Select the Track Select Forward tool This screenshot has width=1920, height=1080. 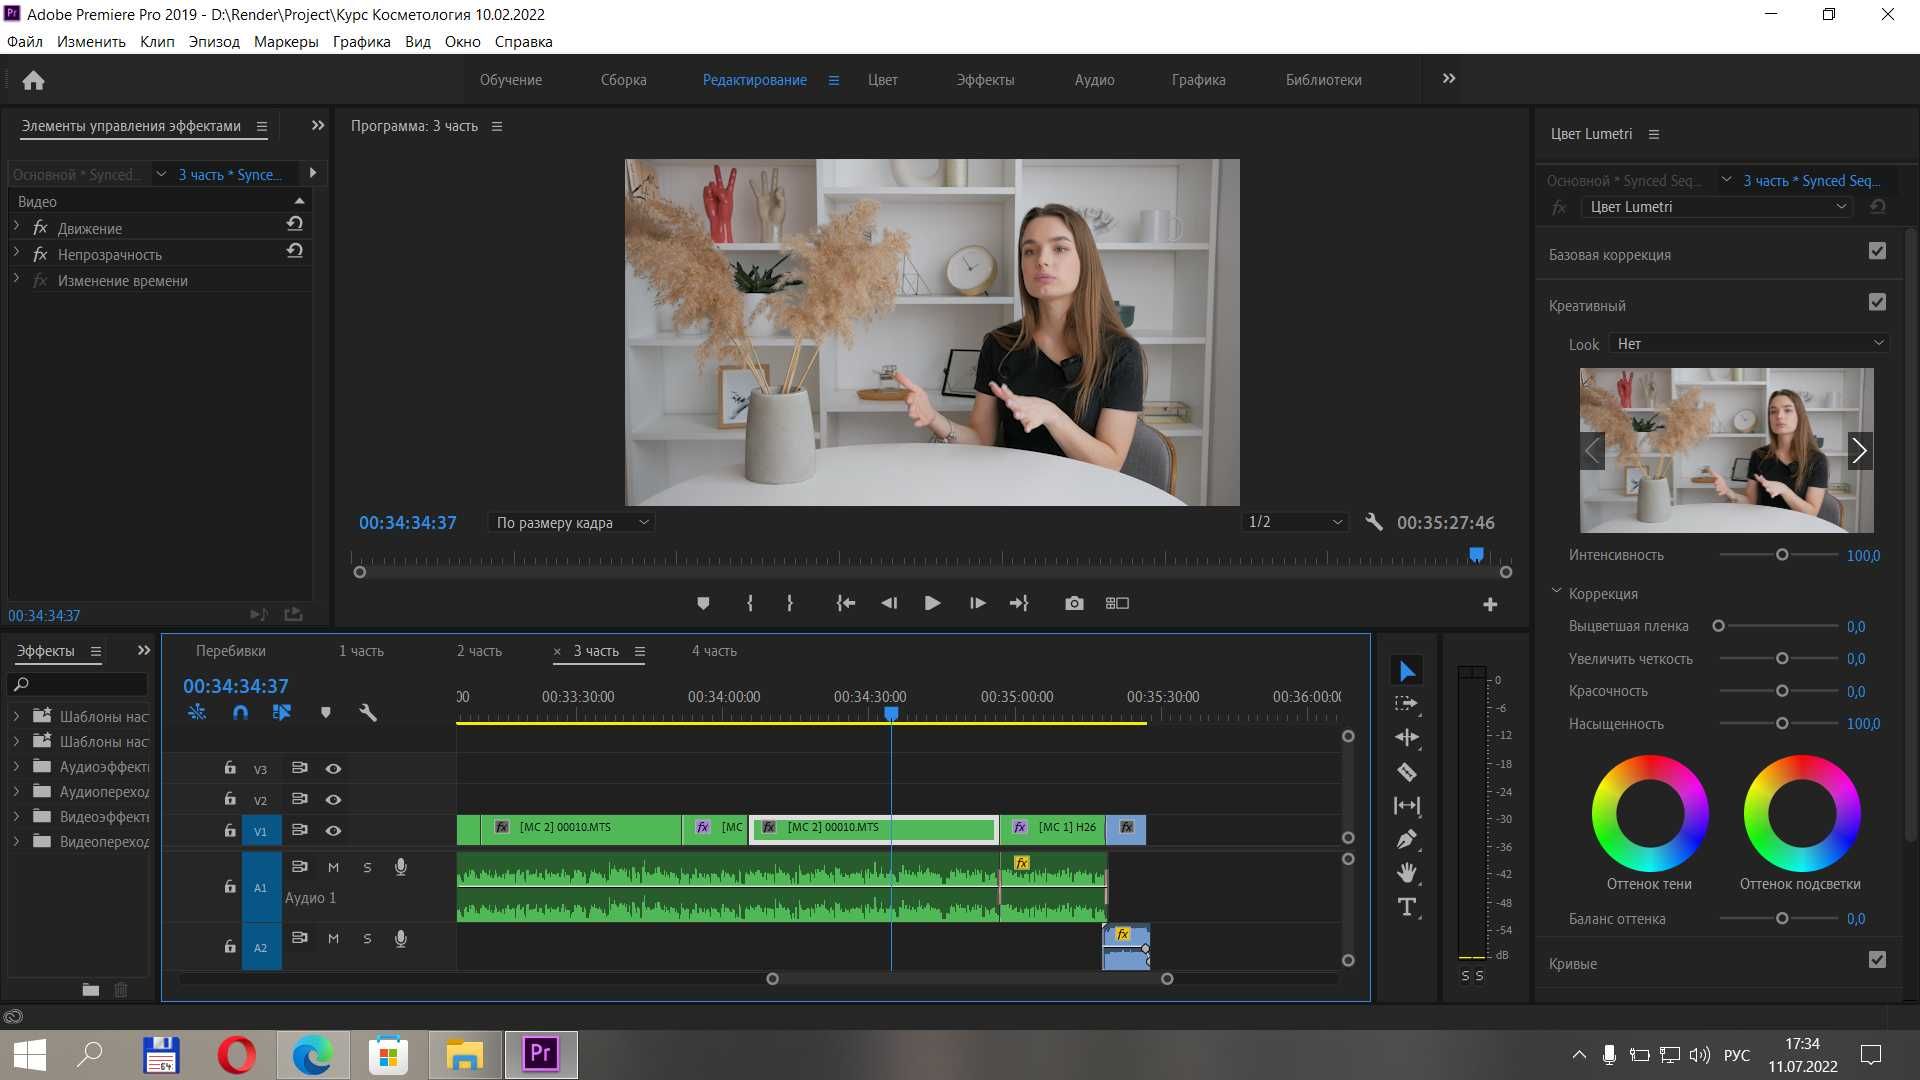pyautogui.click(x=1407, y=704)
